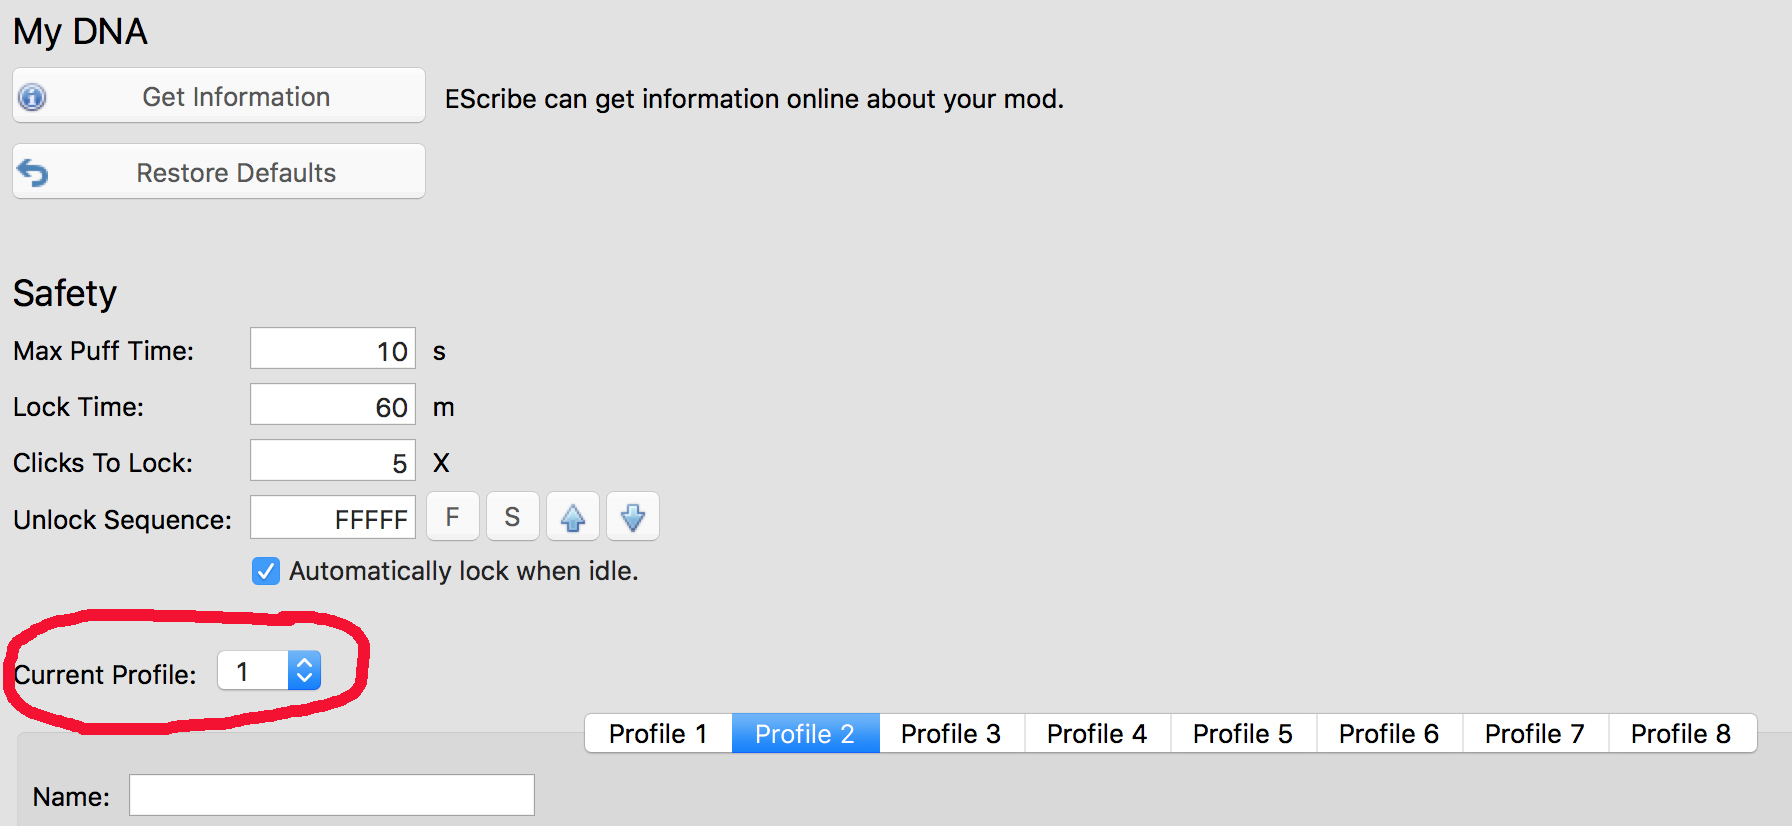The height and width of the screenshot is (826, 1792).
Task: Go to the Profile 6 tab
Action: pyautogui.click(x=1389, y=734)
